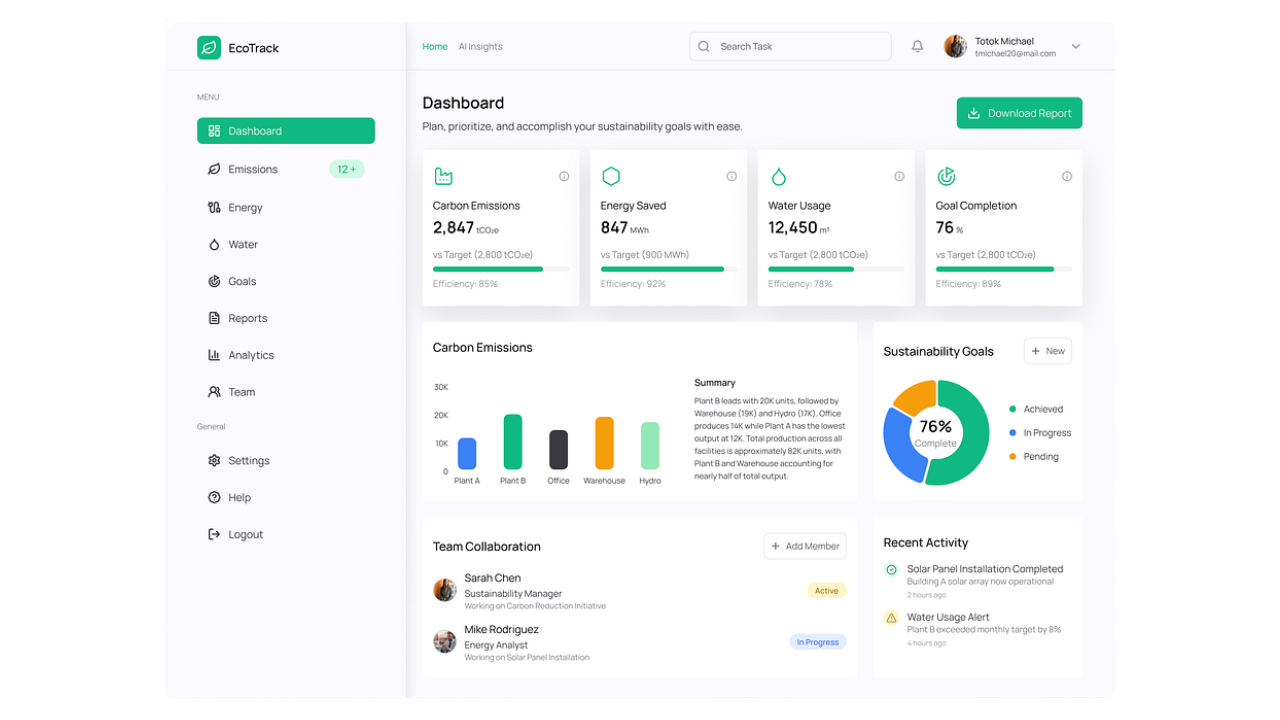The height and width of the screenshot is (720, 1280).
Task: Click the hexagon icon on the Energy Saved card
Action: (x=611, y=176)
